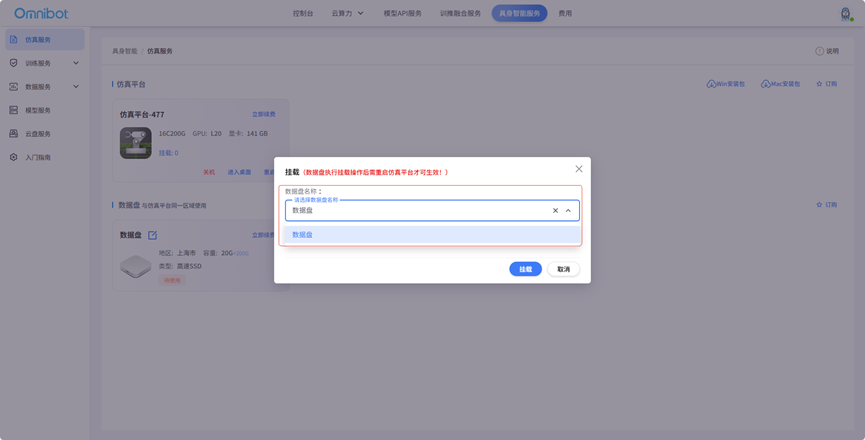Click the 数据服务 icon in sidebar
Viewport: 865px width, 440px height.
point(14,87)
